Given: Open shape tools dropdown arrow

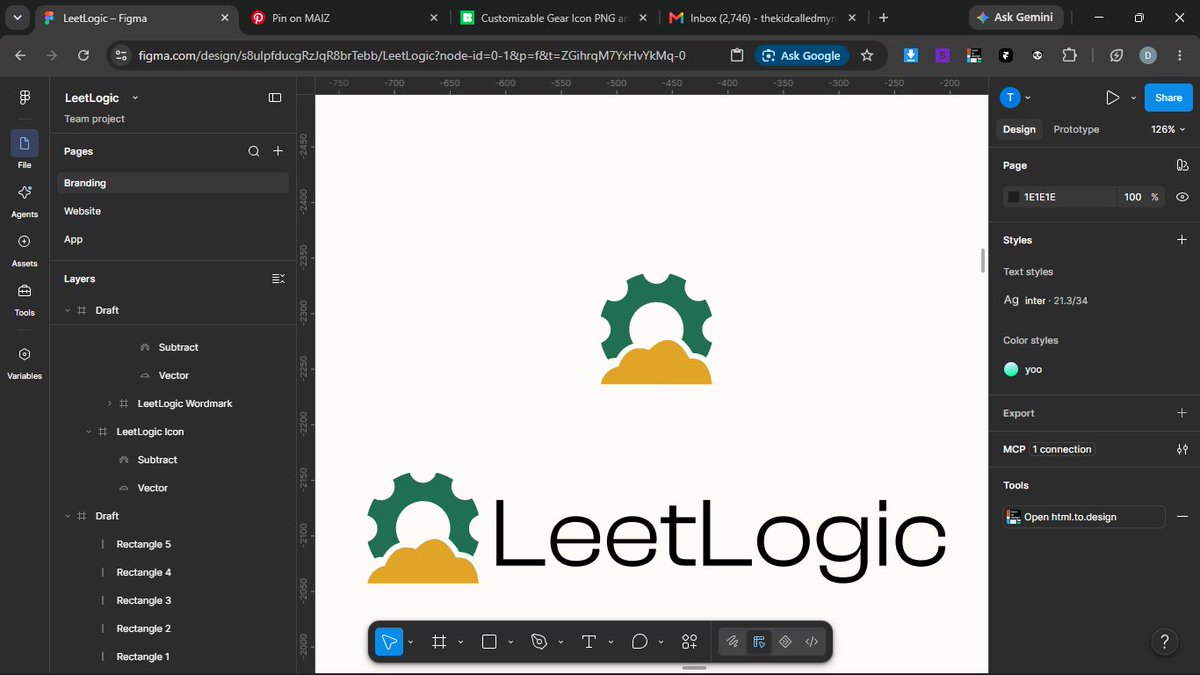Looking at the screenshot, I should tap(510, 642).
